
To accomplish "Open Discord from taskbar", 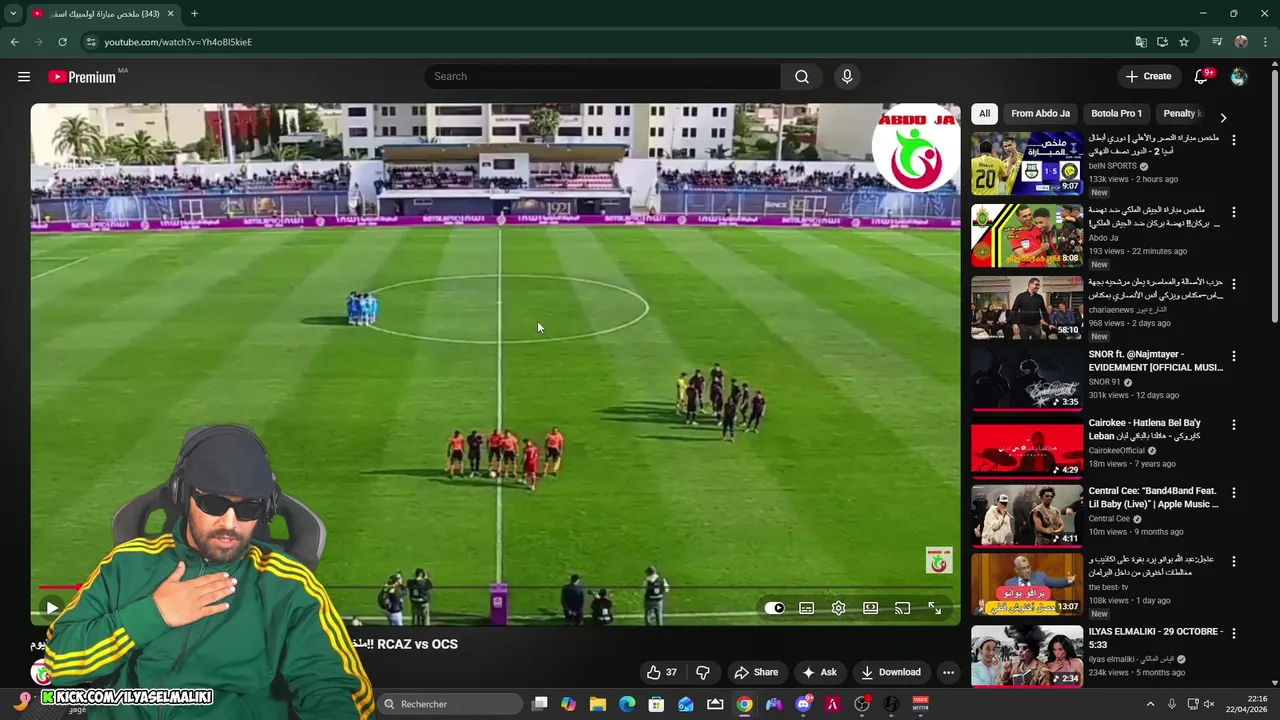I will click(804, 704).
